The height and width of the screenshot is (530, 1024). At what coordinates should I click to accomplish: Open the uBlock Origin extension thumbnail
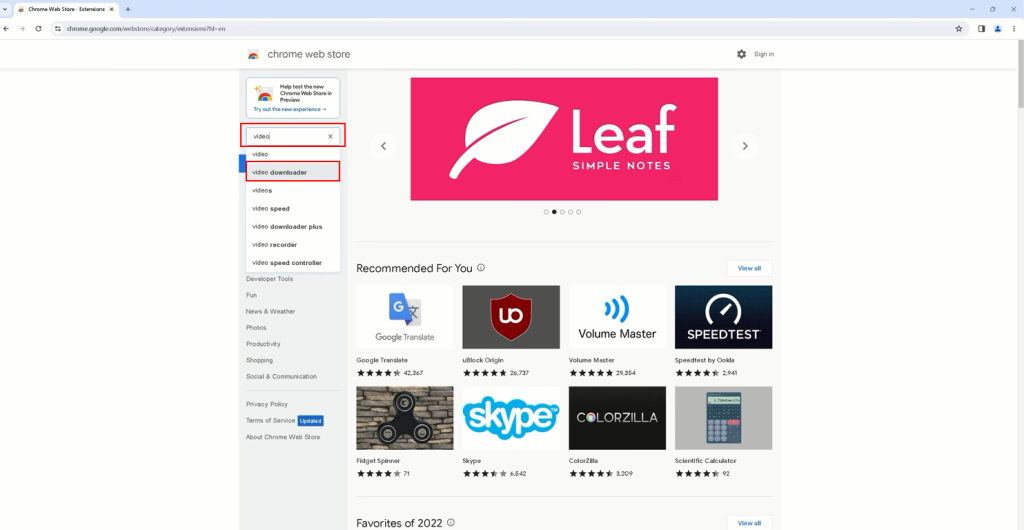tap(510, 317)
